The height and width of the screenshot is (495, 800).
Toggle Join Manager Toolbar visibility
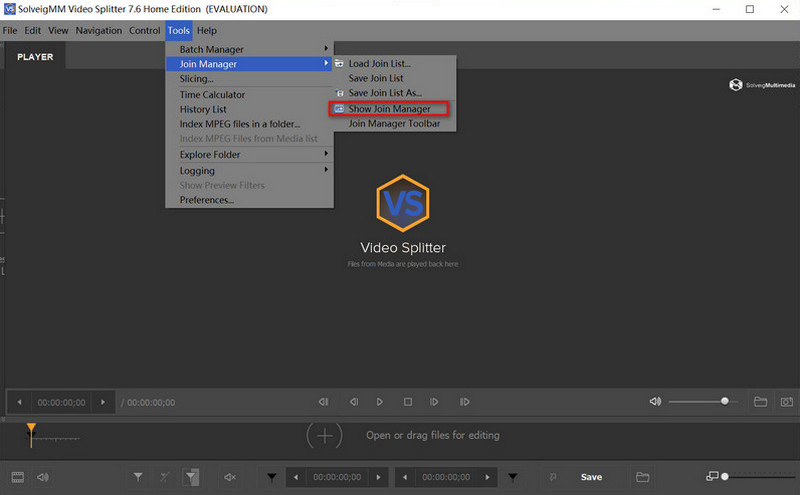pyautogui.click(x=393, y=124)
